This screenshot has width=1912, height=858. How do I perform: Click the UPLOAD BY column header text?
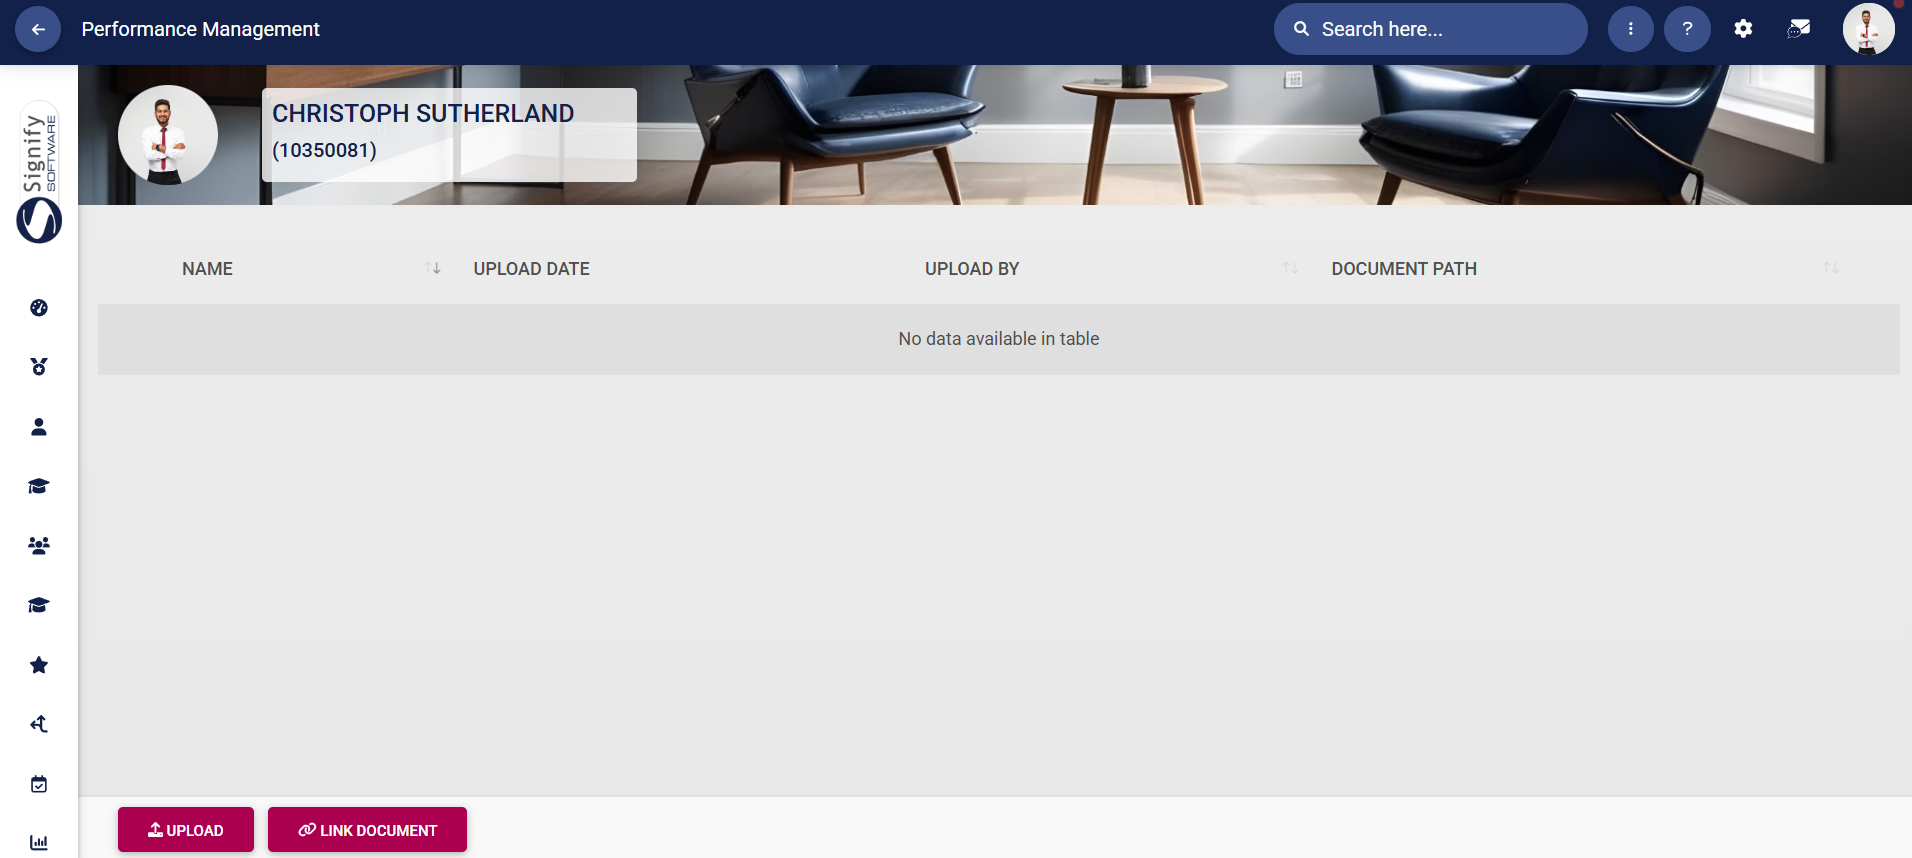point(972,269)
